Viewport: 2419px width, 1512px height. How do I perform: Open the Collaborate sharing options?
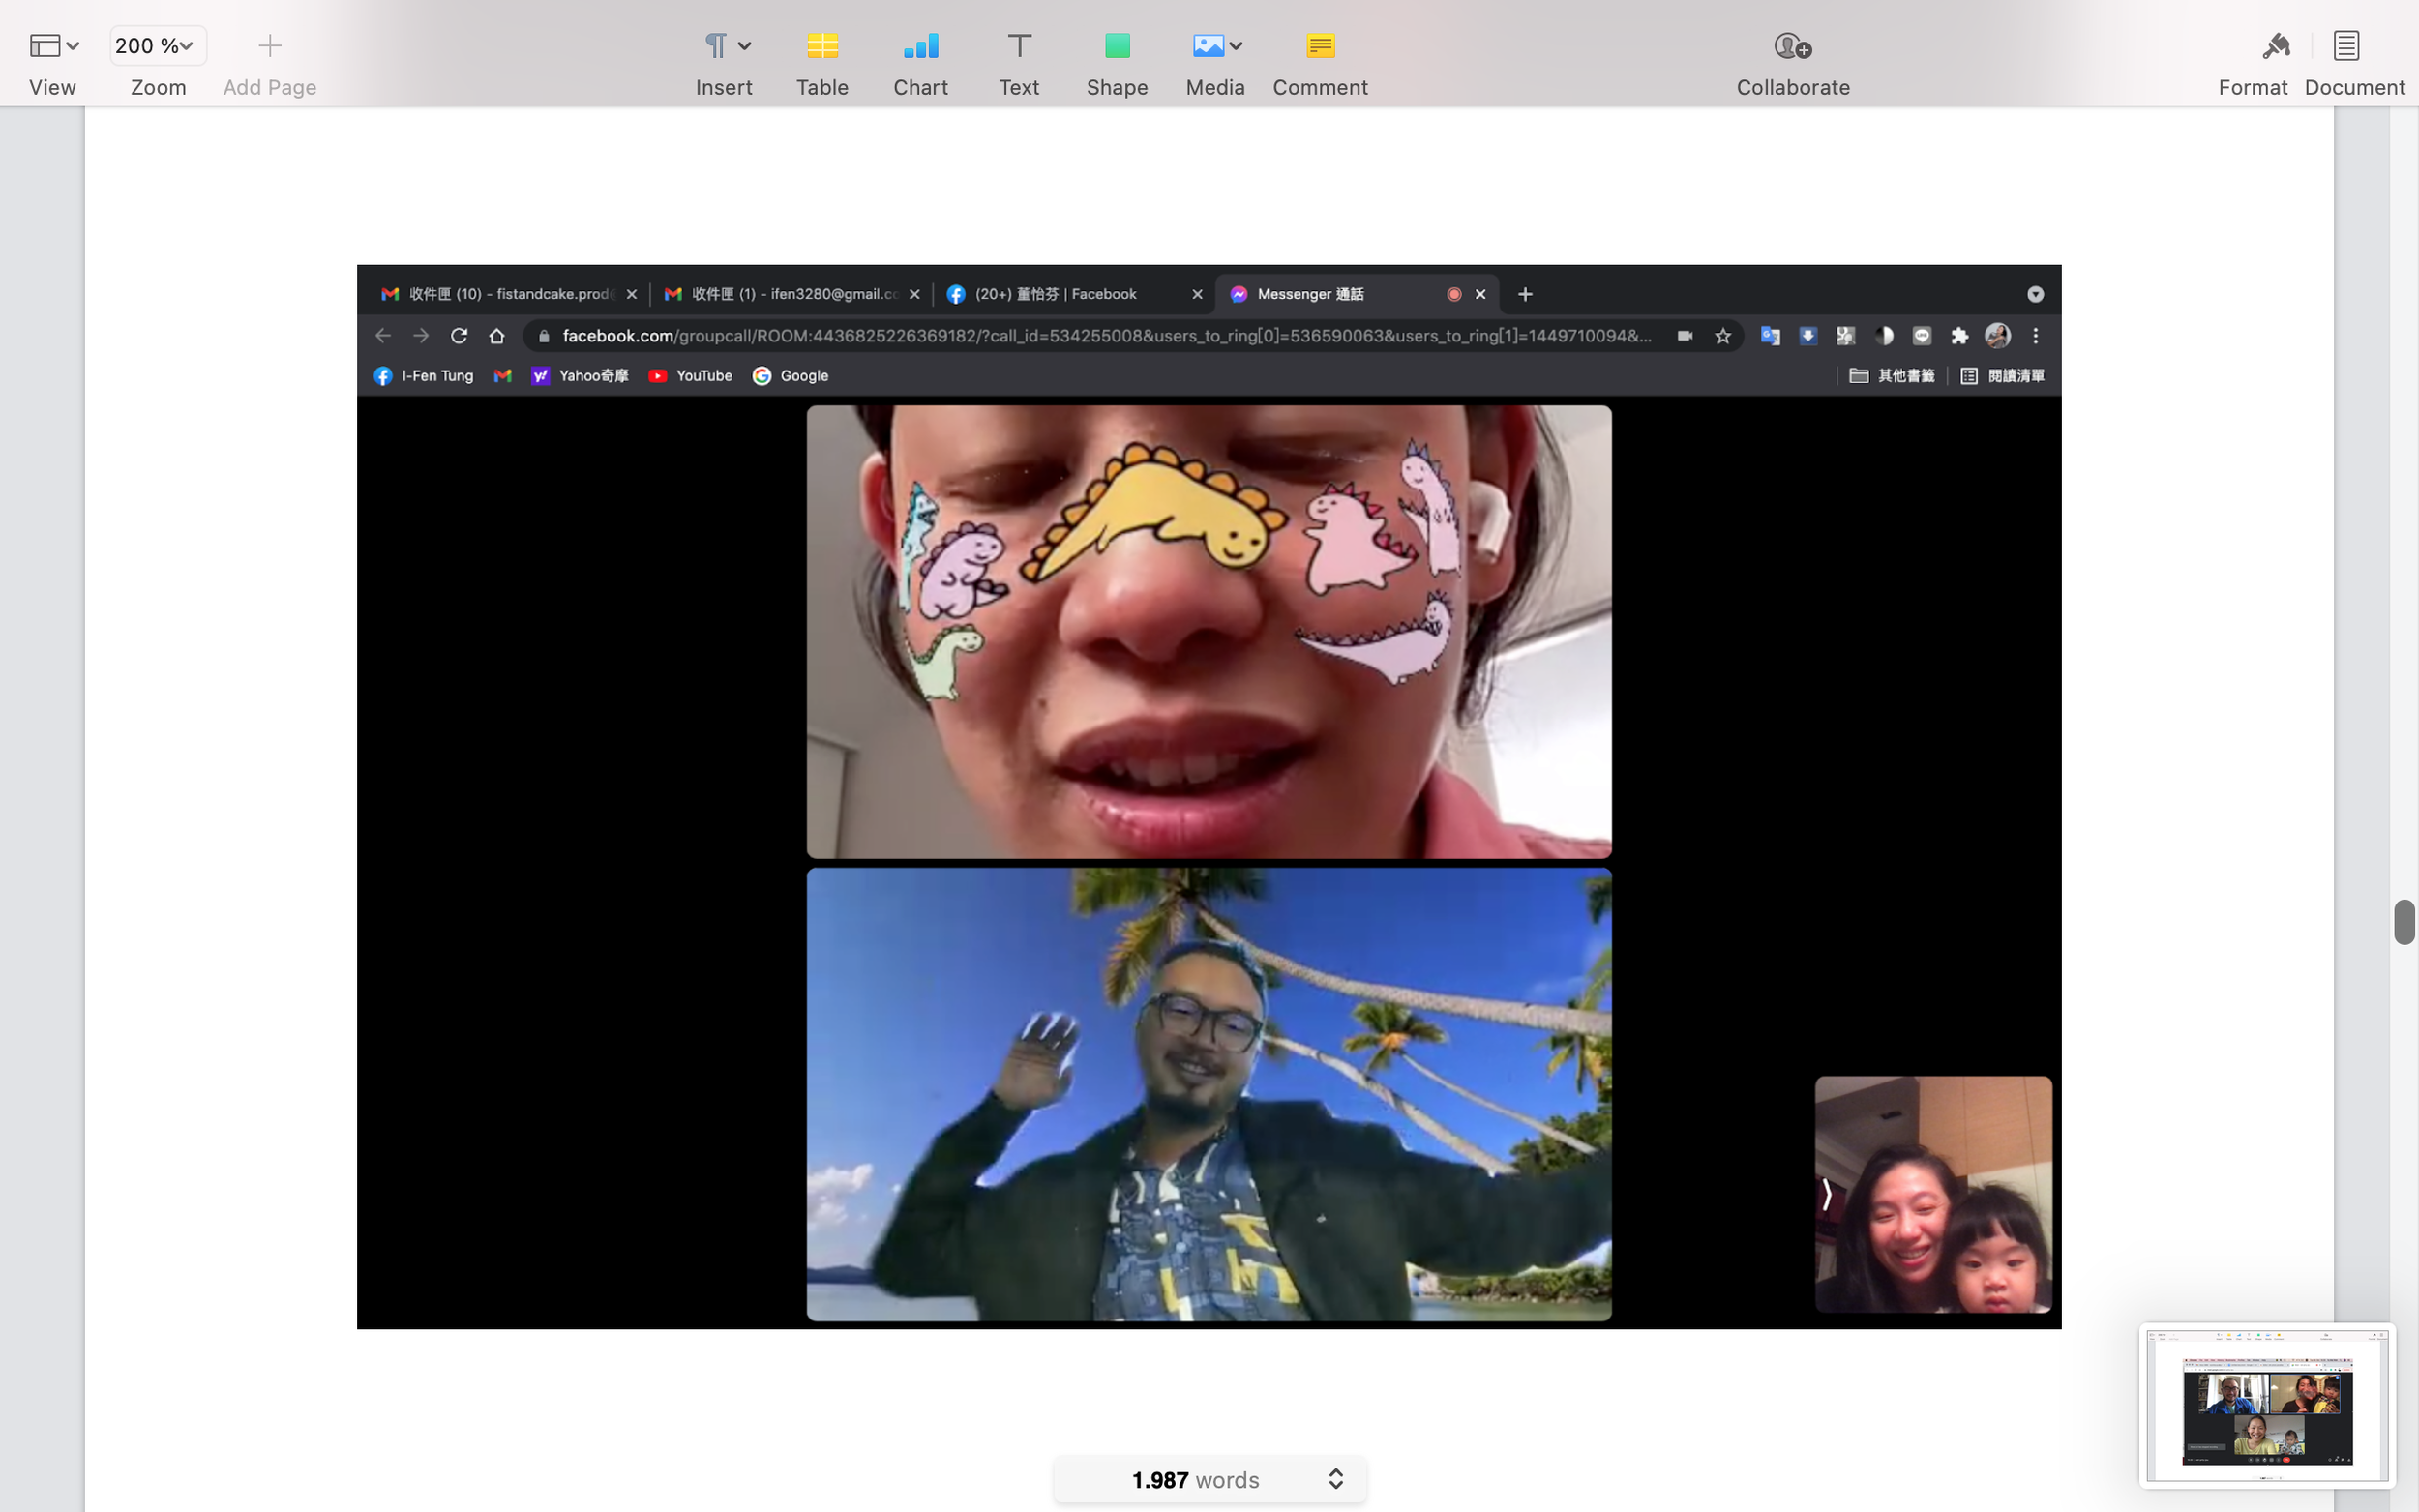(x=1792, y=46)
